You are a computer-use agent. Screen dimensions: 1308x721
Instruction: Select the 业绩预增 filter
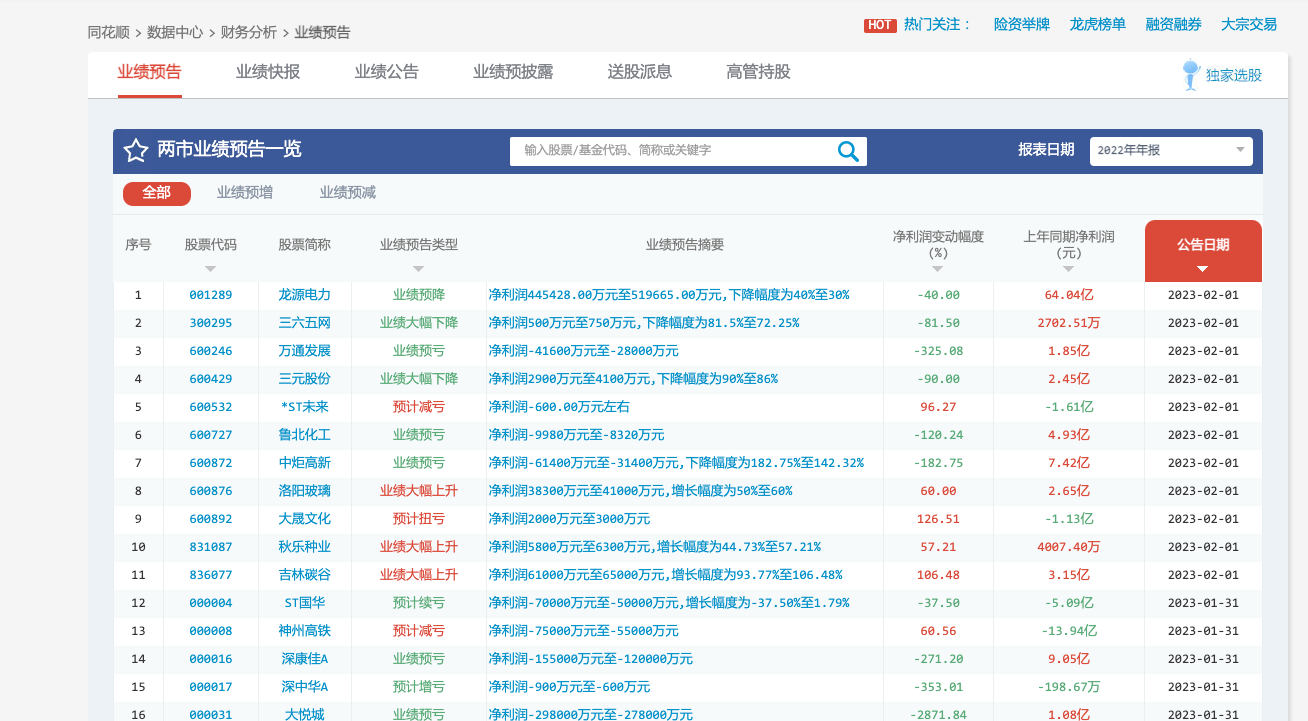coord(245,193)
